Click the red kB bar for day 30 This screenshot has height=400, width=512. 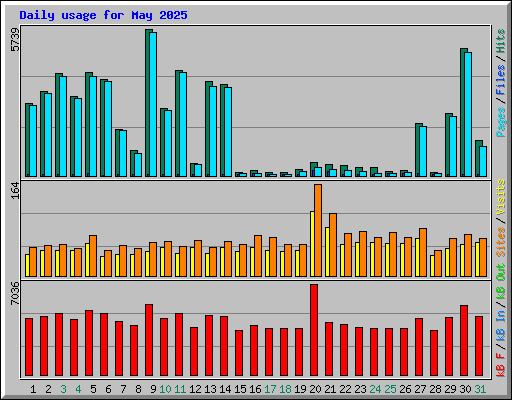pos(464,340)
